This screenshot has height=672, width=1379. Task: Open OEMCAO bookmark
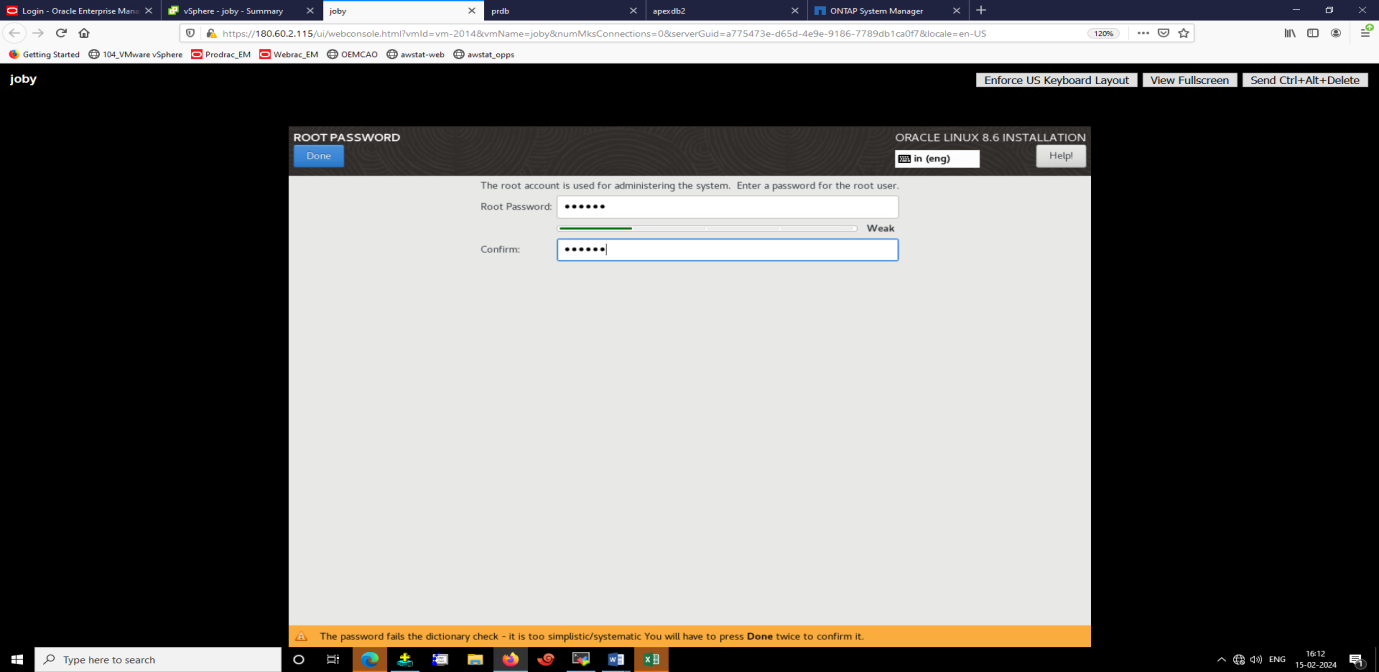tap(353, 54)
